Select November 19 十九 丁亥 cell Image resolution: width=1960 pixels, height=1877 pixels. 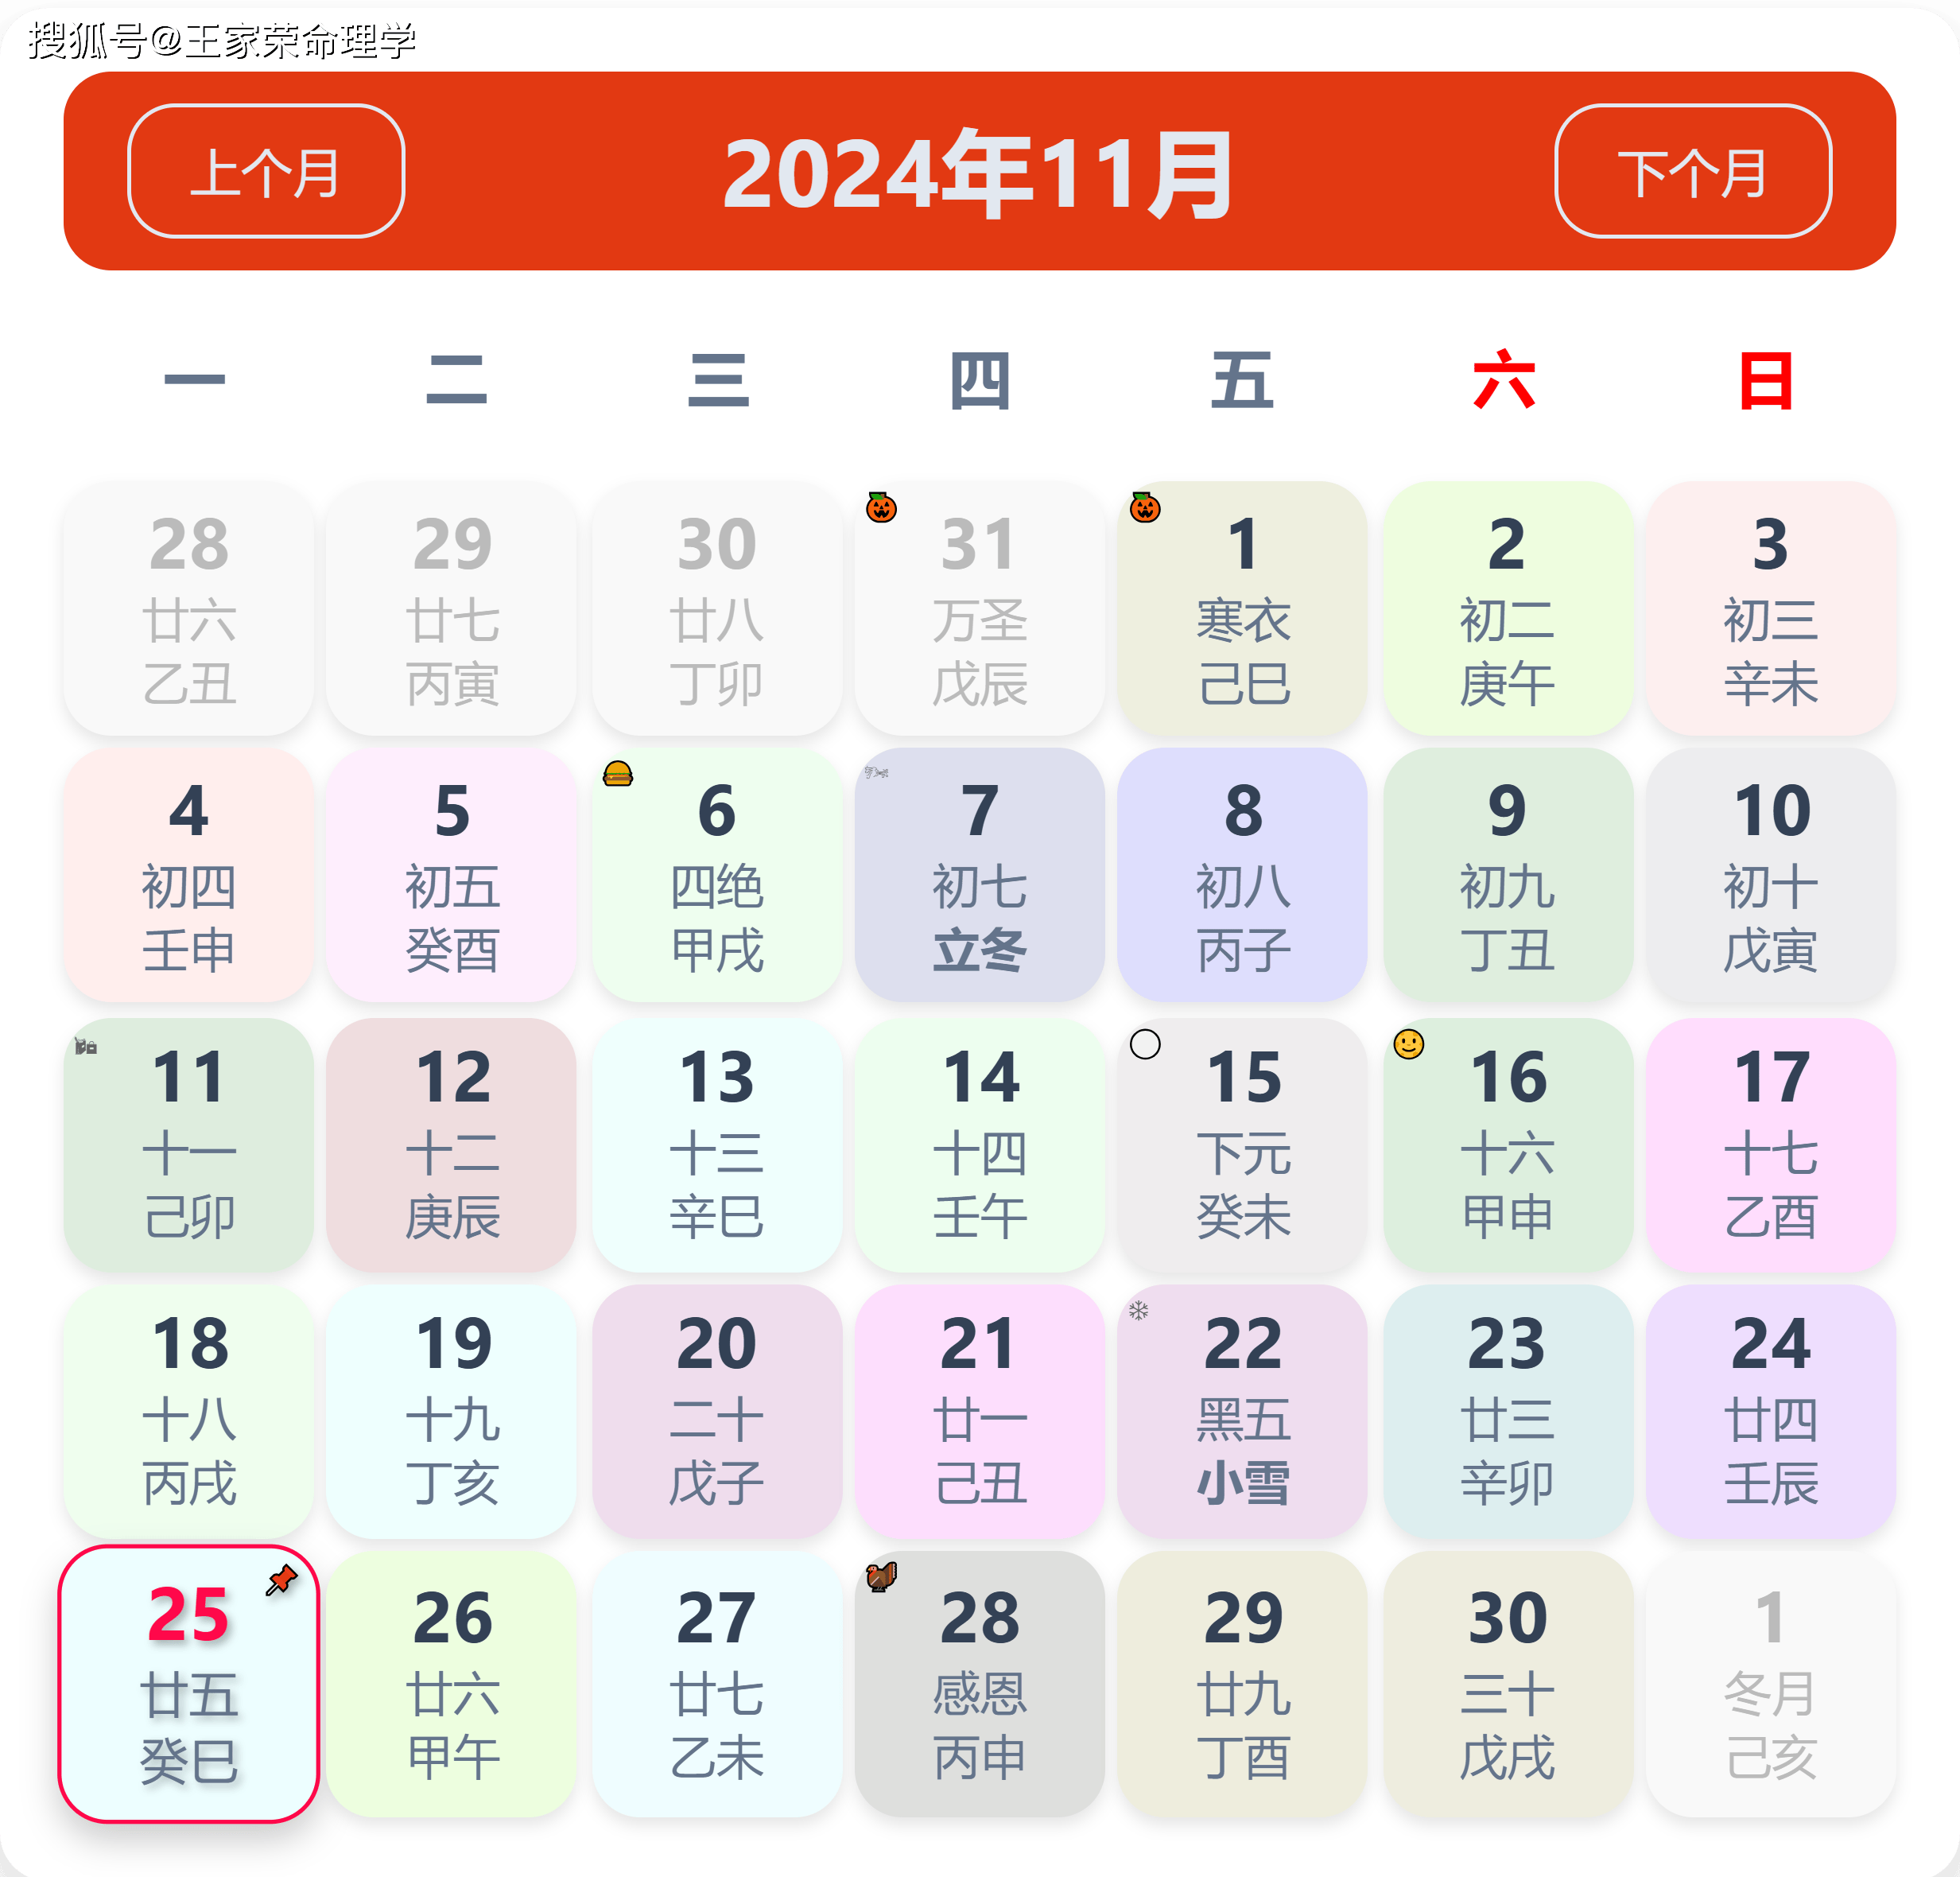[452, 1411]
